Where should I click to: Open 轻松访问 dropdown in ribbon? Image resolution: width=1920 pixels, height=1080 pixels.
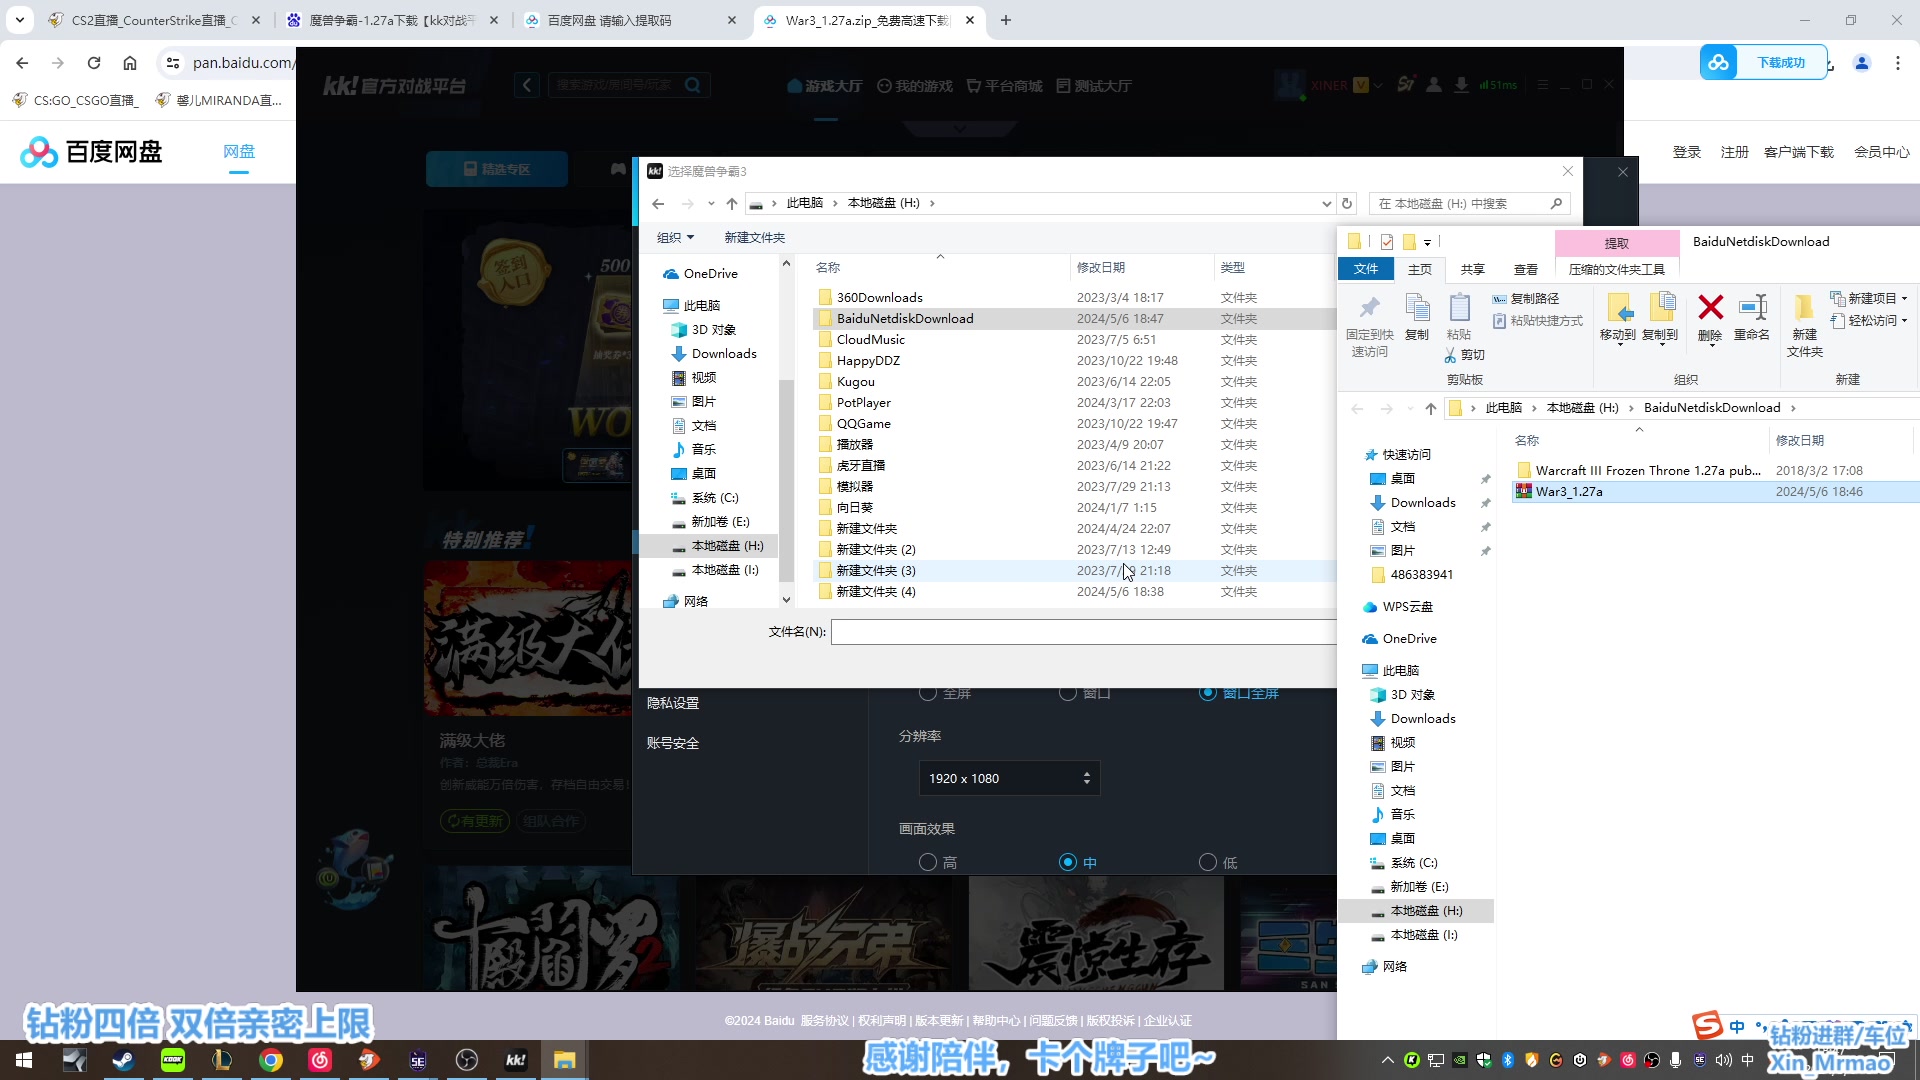coord(1868,320)
